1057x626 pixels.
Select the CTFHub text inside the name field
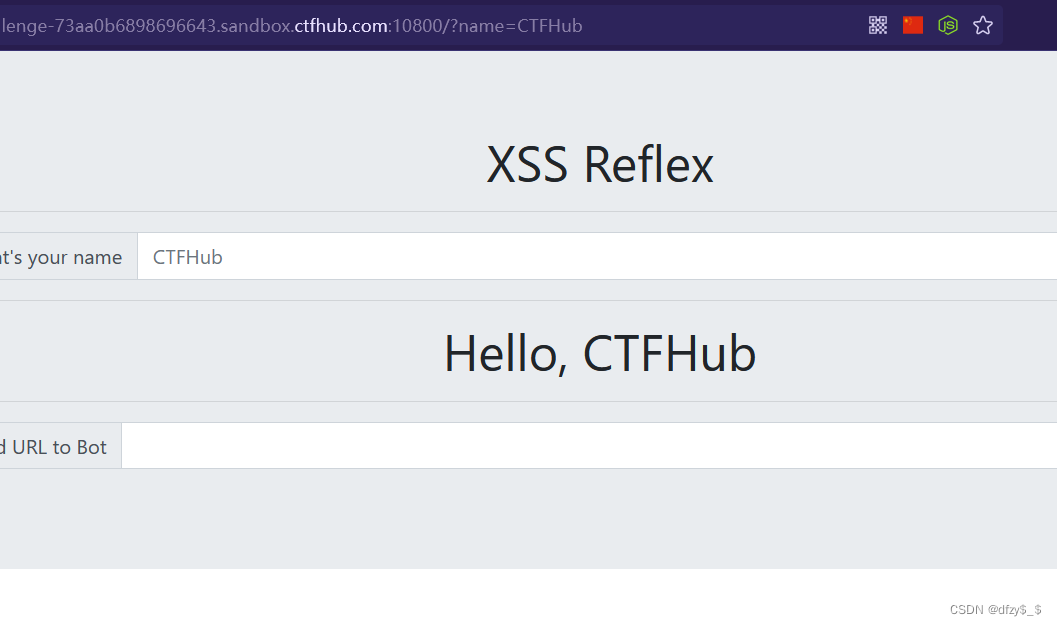(x=188, y=256)
